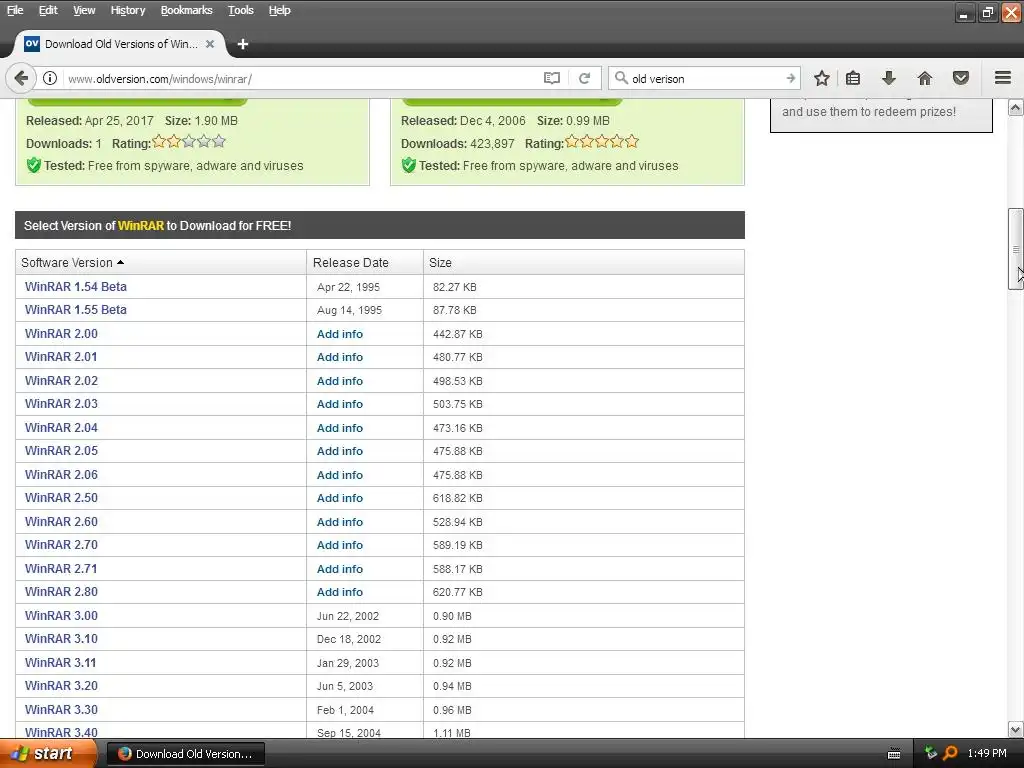The height and width of the screenshot is (768, 1024).
Task: Open WinRAR 3.11 link
Action: click(x=61, y=662)
